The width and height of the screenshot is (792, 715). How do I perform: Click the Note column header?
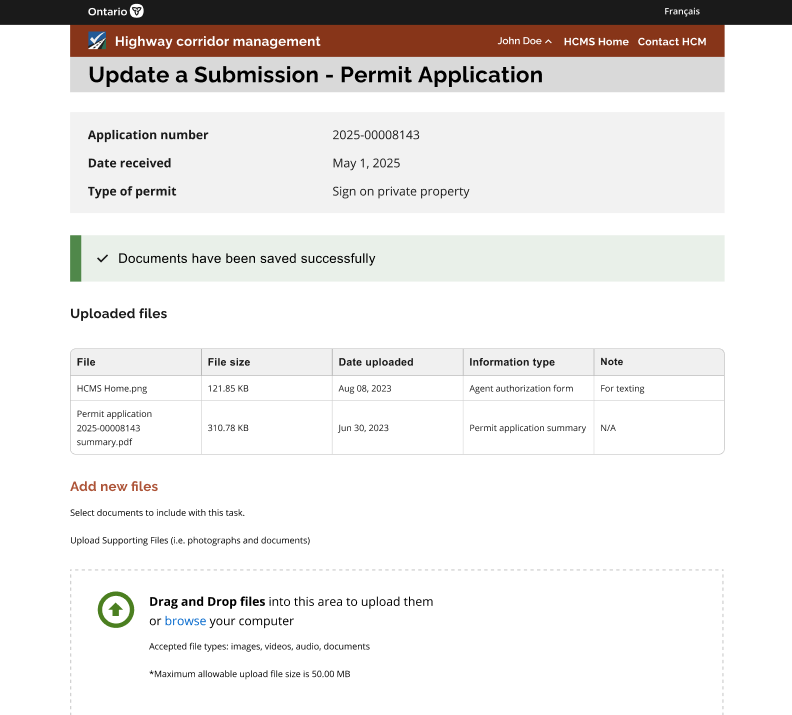611,362
